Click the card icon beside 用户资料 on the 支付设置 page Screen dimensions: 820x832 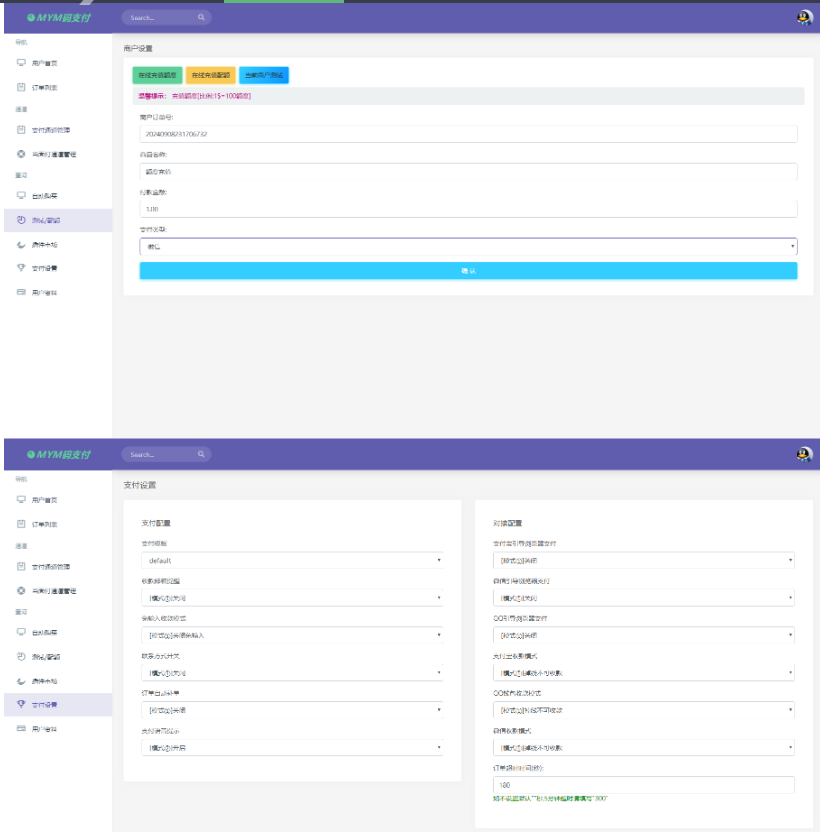(x=21, y=729)
